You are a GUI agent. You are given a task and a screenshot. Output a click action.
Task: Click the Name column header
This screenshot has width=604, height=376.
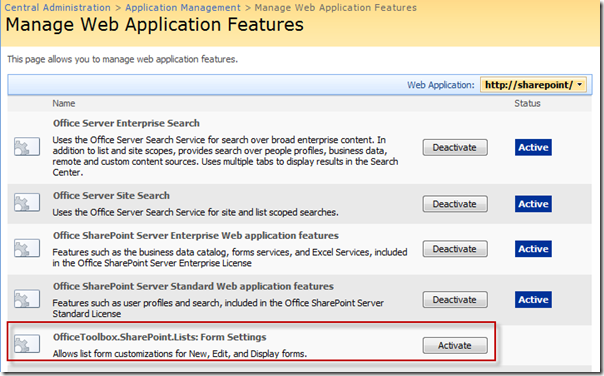pyautogui.click(x=64, y=103)
